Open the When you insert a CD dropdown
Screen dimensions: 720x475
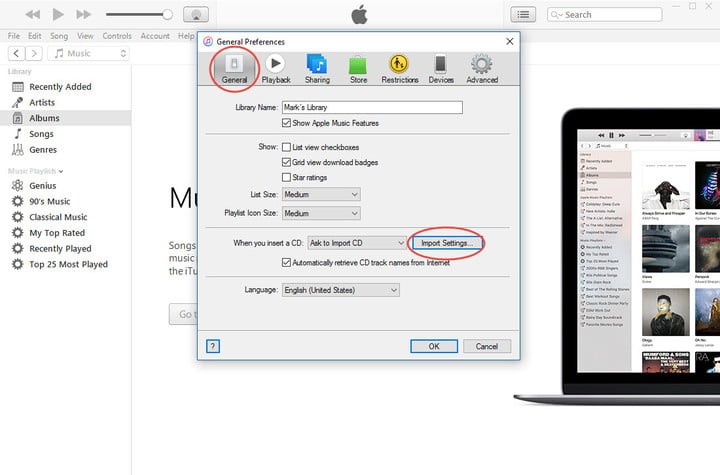(x=357, y=243)
